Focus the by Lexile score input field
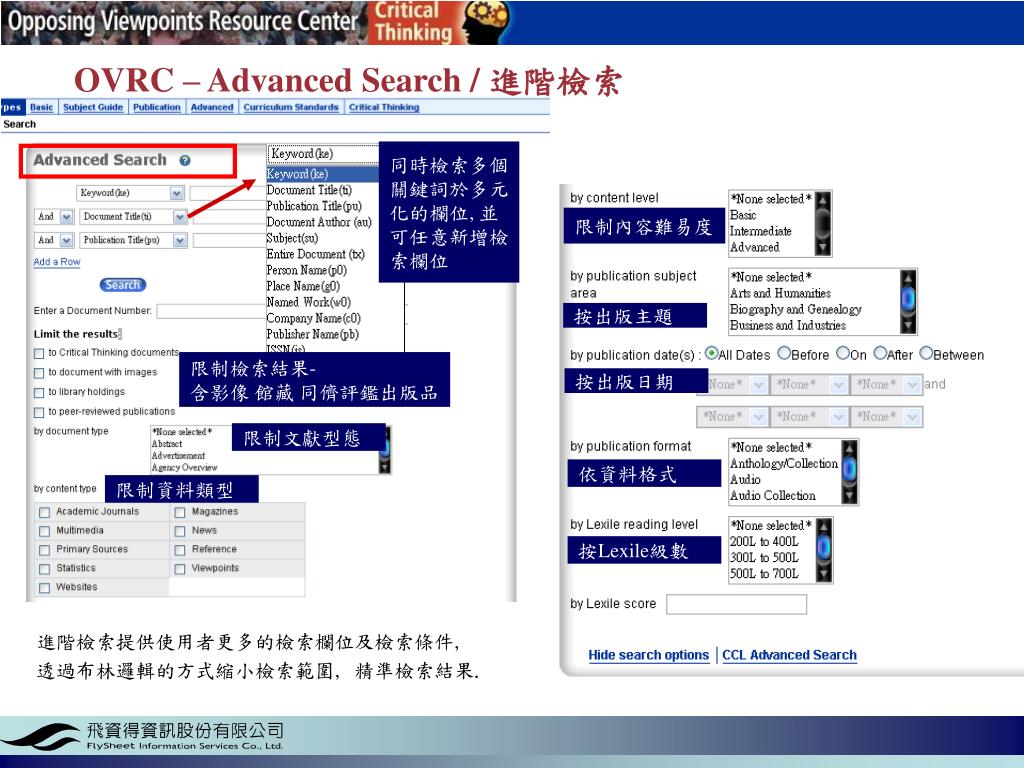Screen dimensions: 1024x768 pyautogui.click(x=736, y=604)
